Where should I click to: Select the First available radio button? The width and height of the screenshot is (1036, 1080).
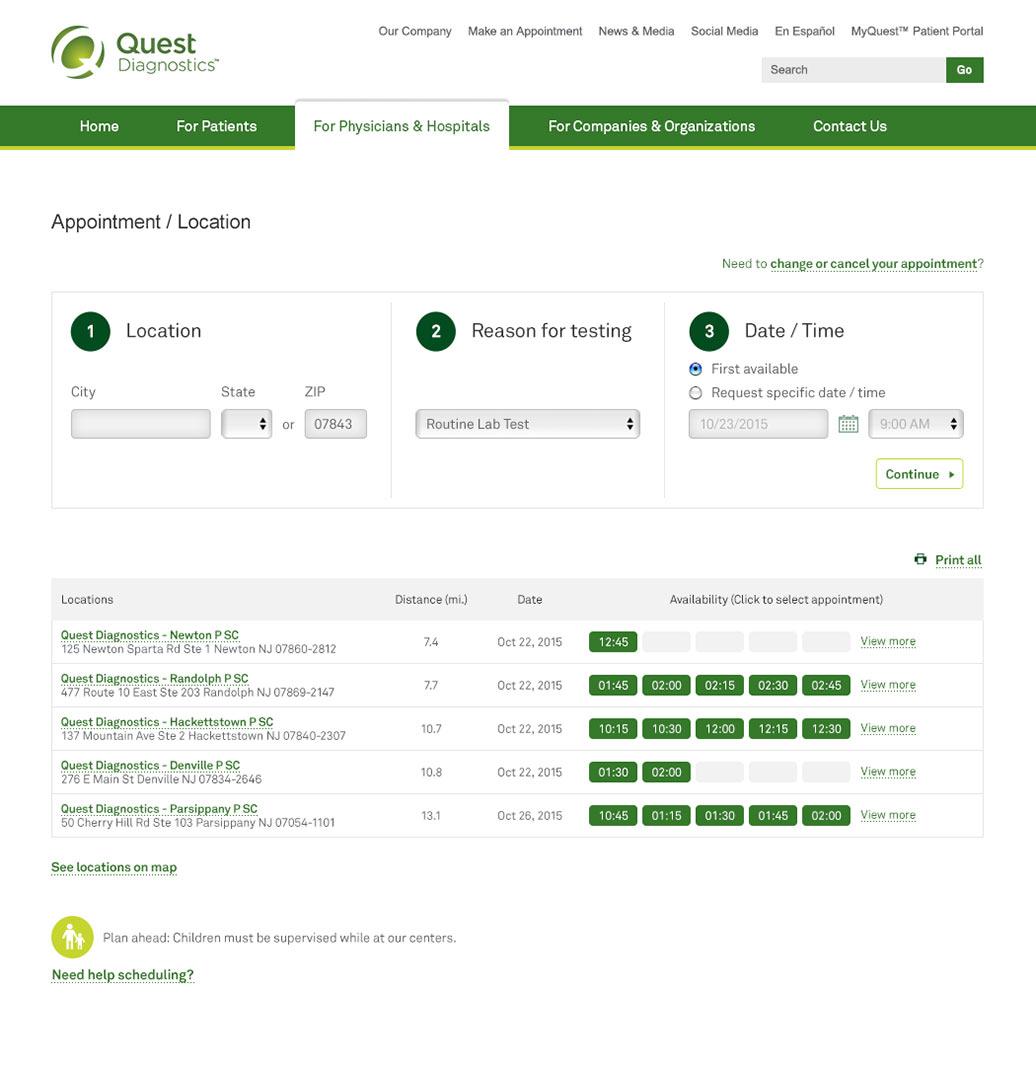[696, 369]
